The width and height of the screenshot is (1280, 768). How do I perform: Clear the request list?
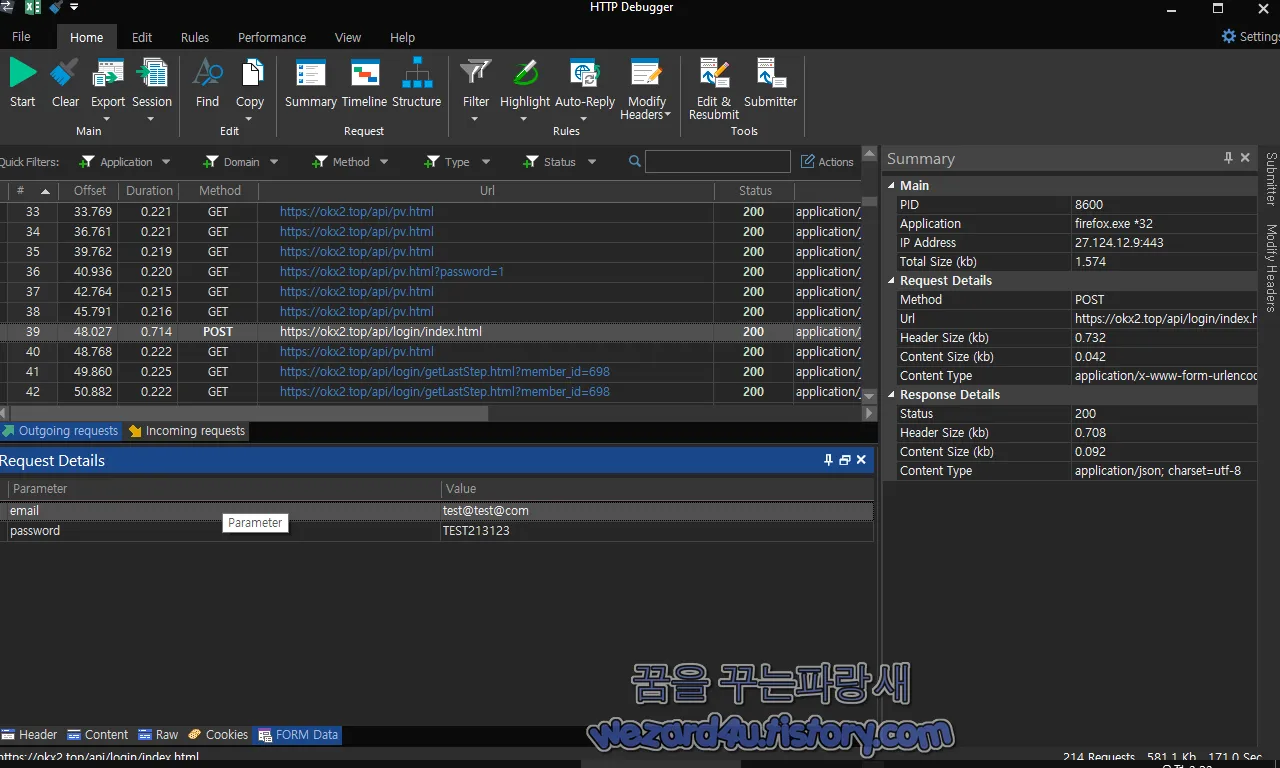[65, 83]
